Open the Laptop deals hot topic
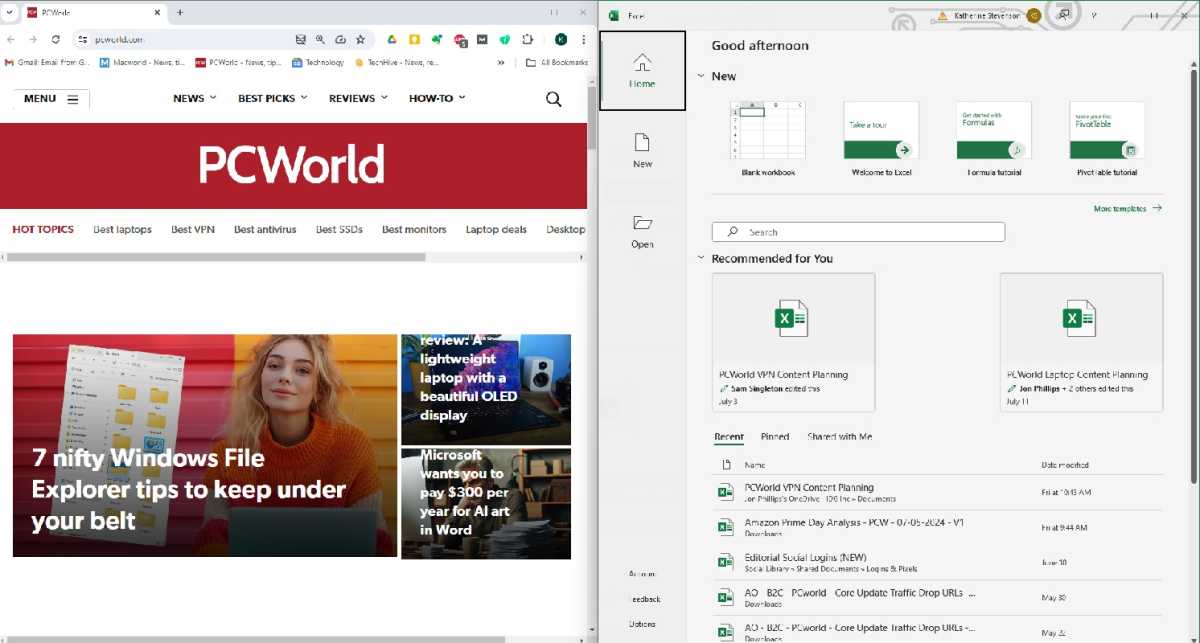The image size is (1200, 643). coord(496,229)
